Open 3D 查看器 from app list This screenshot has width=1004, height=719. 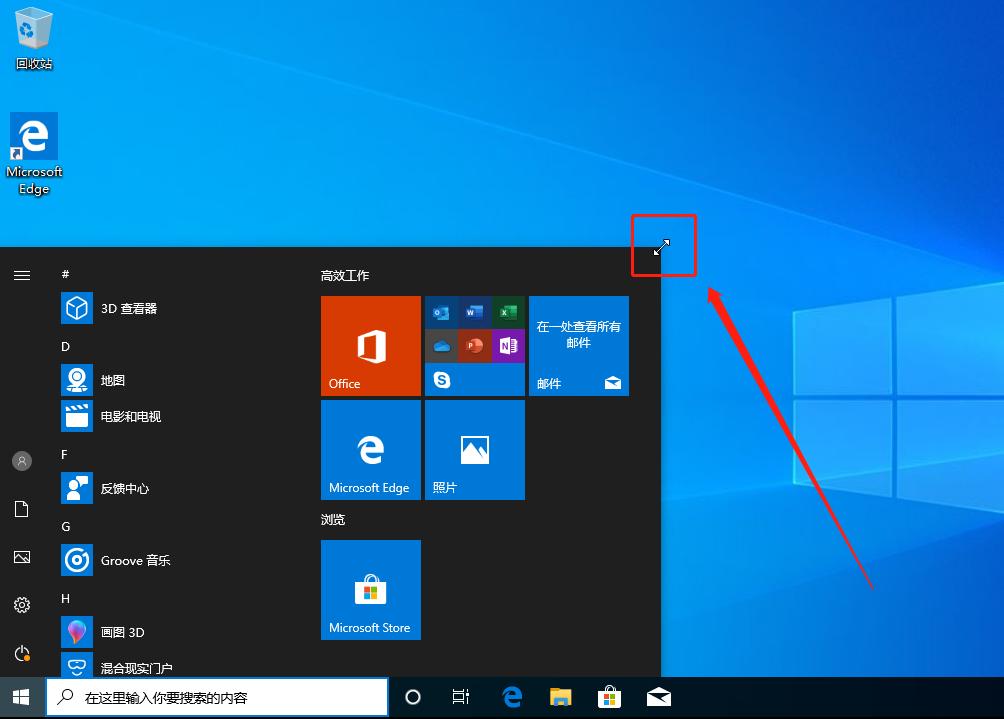coord(129,309)
